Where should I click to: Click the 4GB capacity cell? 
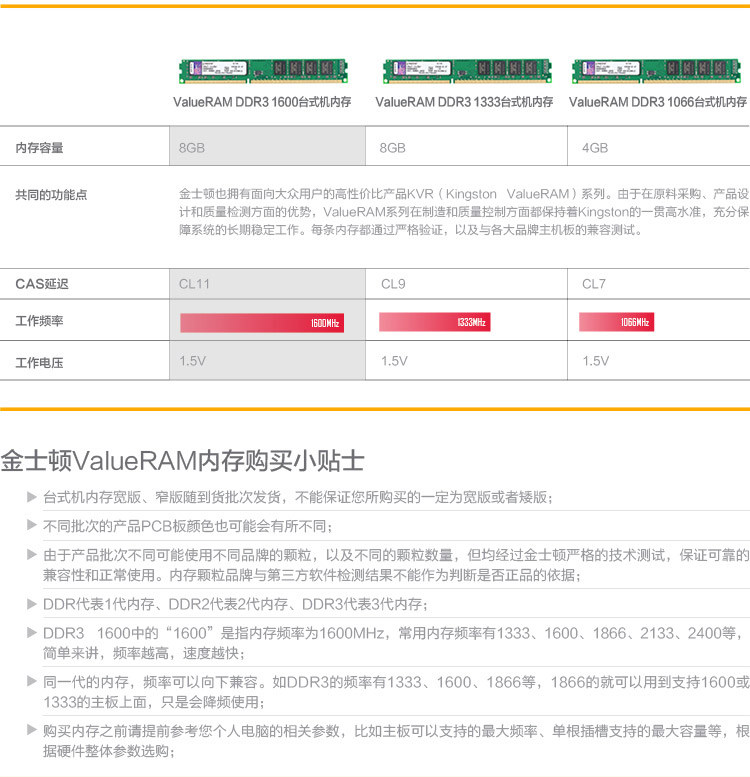(659, 146)
